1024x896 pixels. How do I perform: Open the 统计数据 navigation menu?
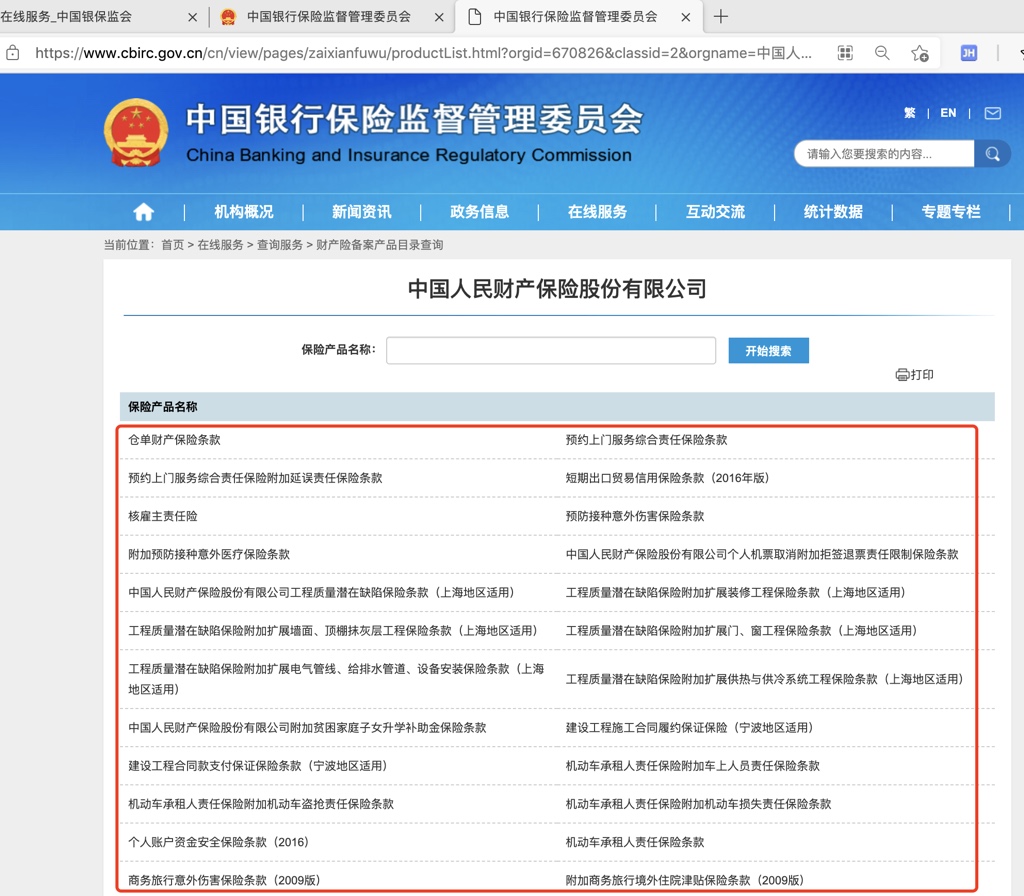tap(833, 212)
